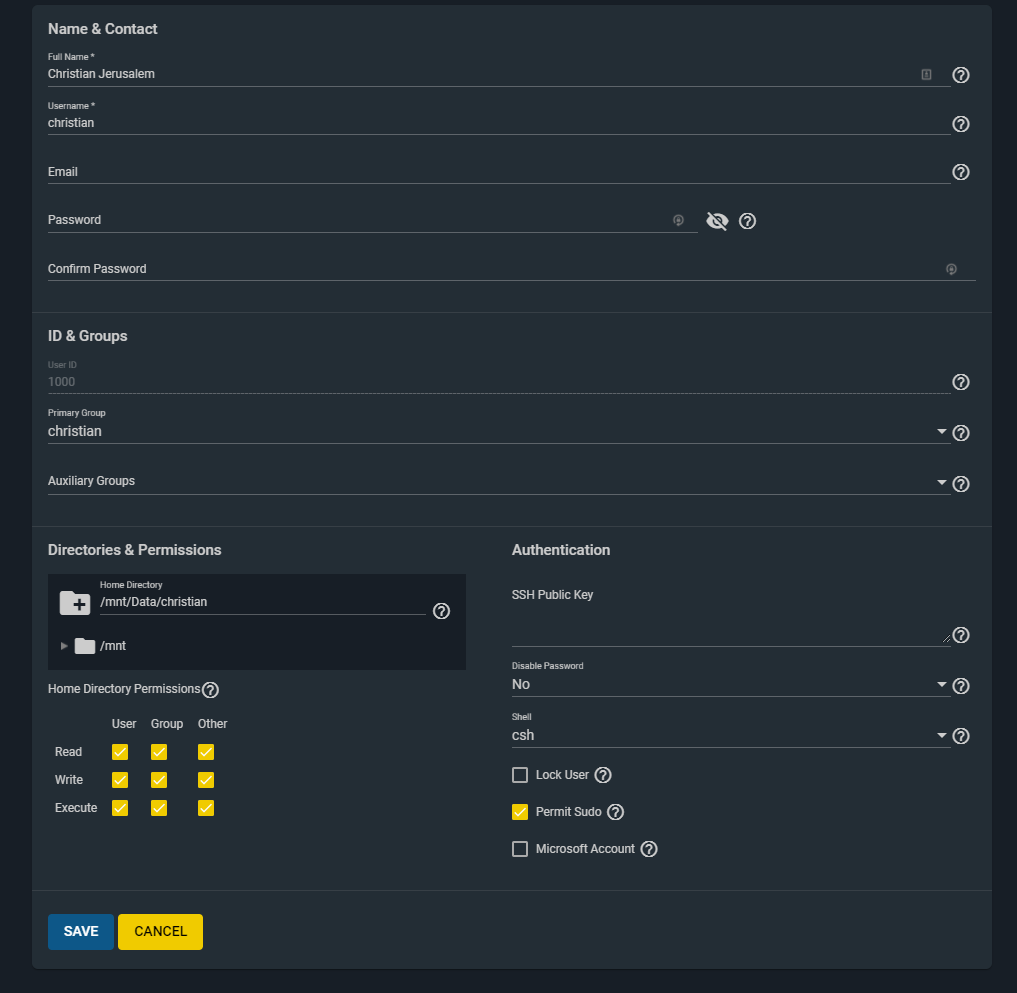Open help for Auxiliary Groups
Image resolution: width=1017 pixels, height=993 pixels.
click(x=961, y=484)
